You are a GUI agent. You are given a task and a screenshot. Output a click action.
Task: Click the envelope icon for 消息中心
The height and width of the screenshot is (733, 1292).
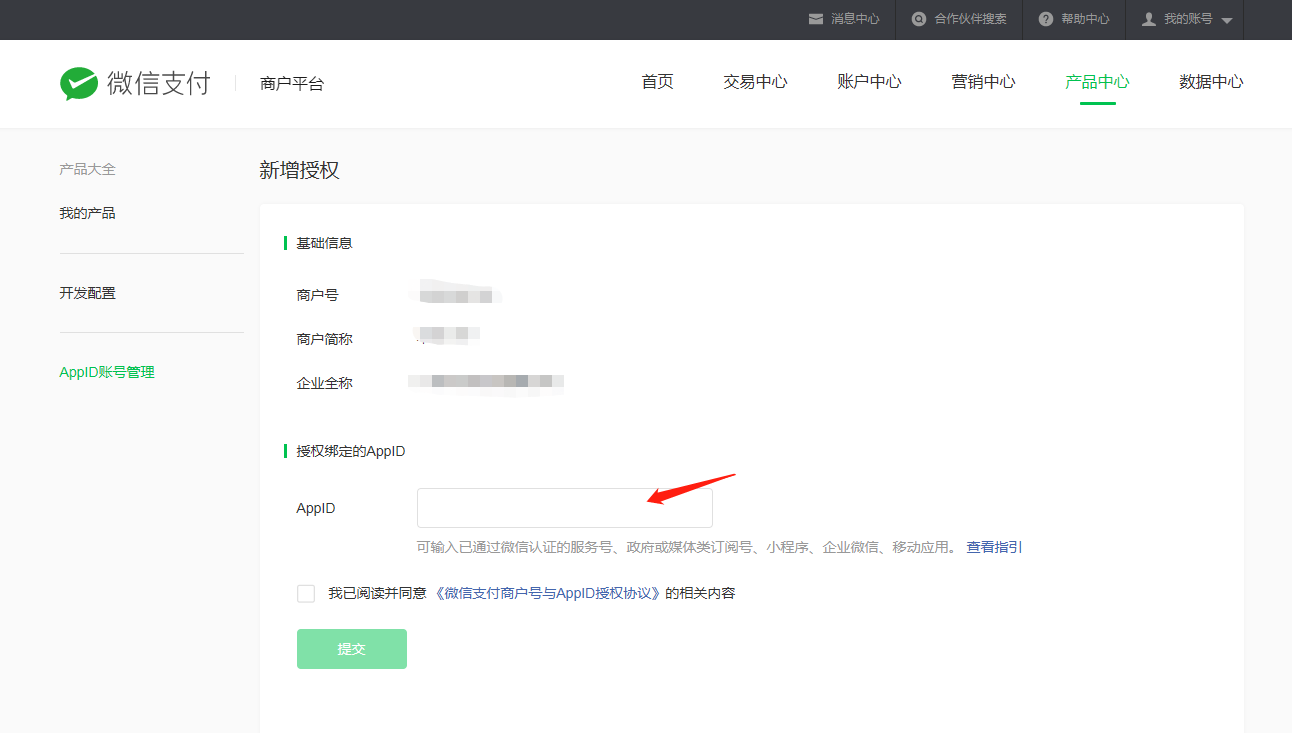pos(816,19)
